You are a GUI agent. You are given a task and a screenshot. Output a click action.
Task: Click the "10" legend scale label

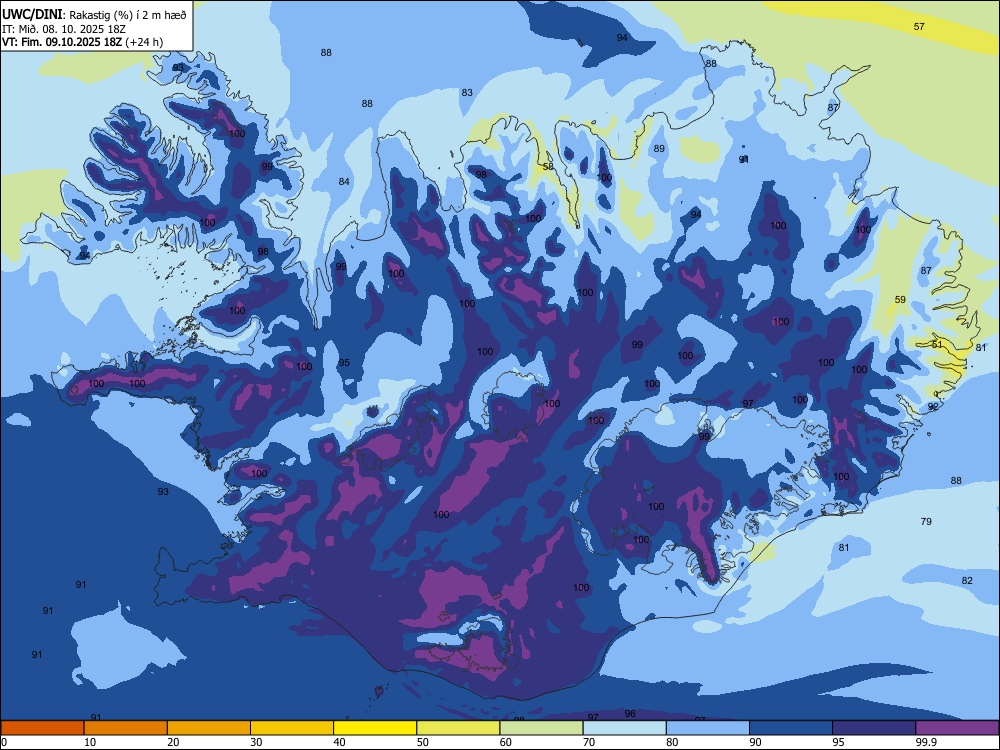pos(91,742)
